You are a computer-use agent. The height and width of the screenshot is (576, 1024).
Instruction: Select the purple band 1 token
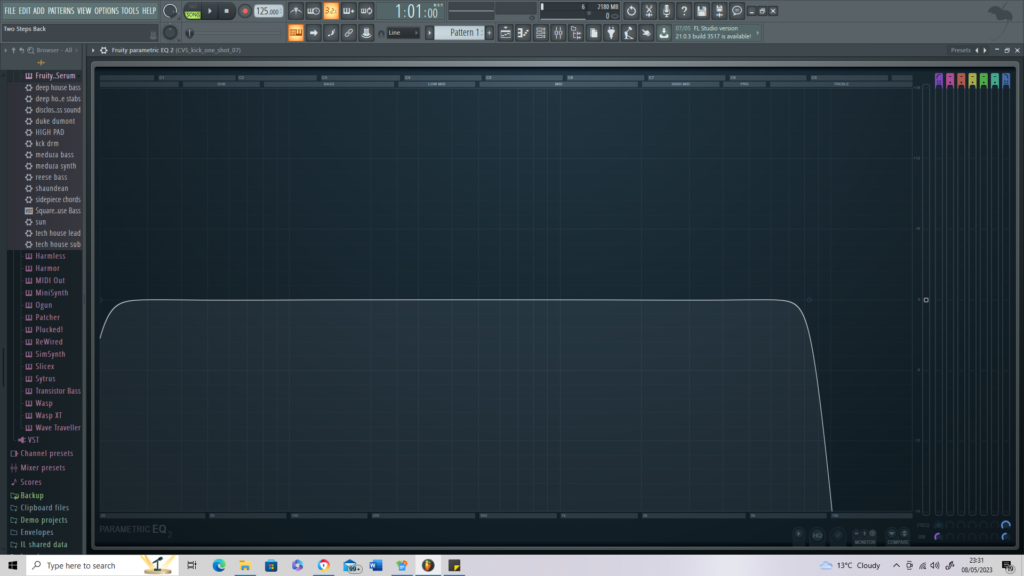tap(939, 80)
